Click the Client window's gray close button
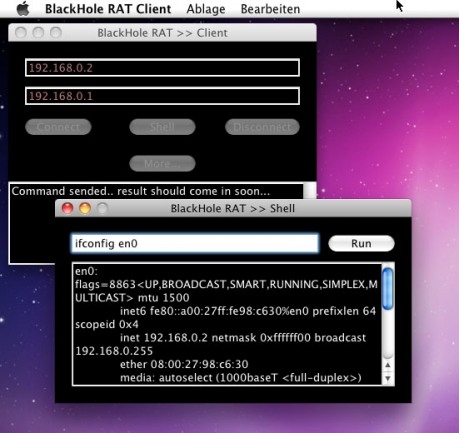459x433 pixels. point(21,33)
